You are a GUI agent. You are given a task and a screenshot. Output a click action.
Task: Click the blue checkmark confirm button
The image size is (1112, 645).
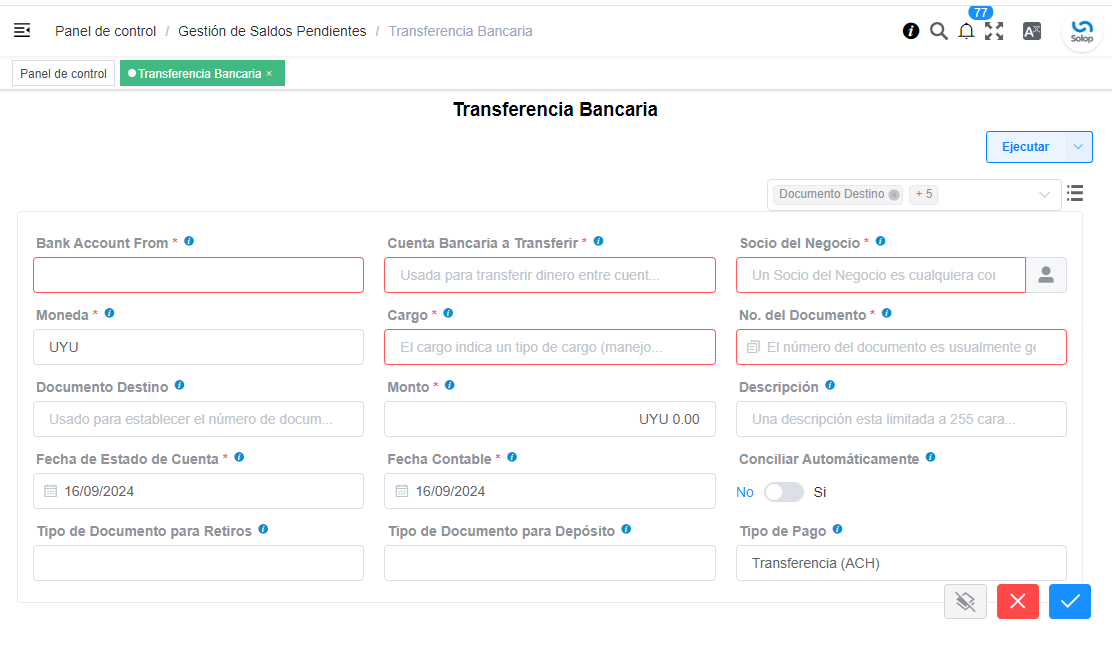click(x=1070, y=602)
